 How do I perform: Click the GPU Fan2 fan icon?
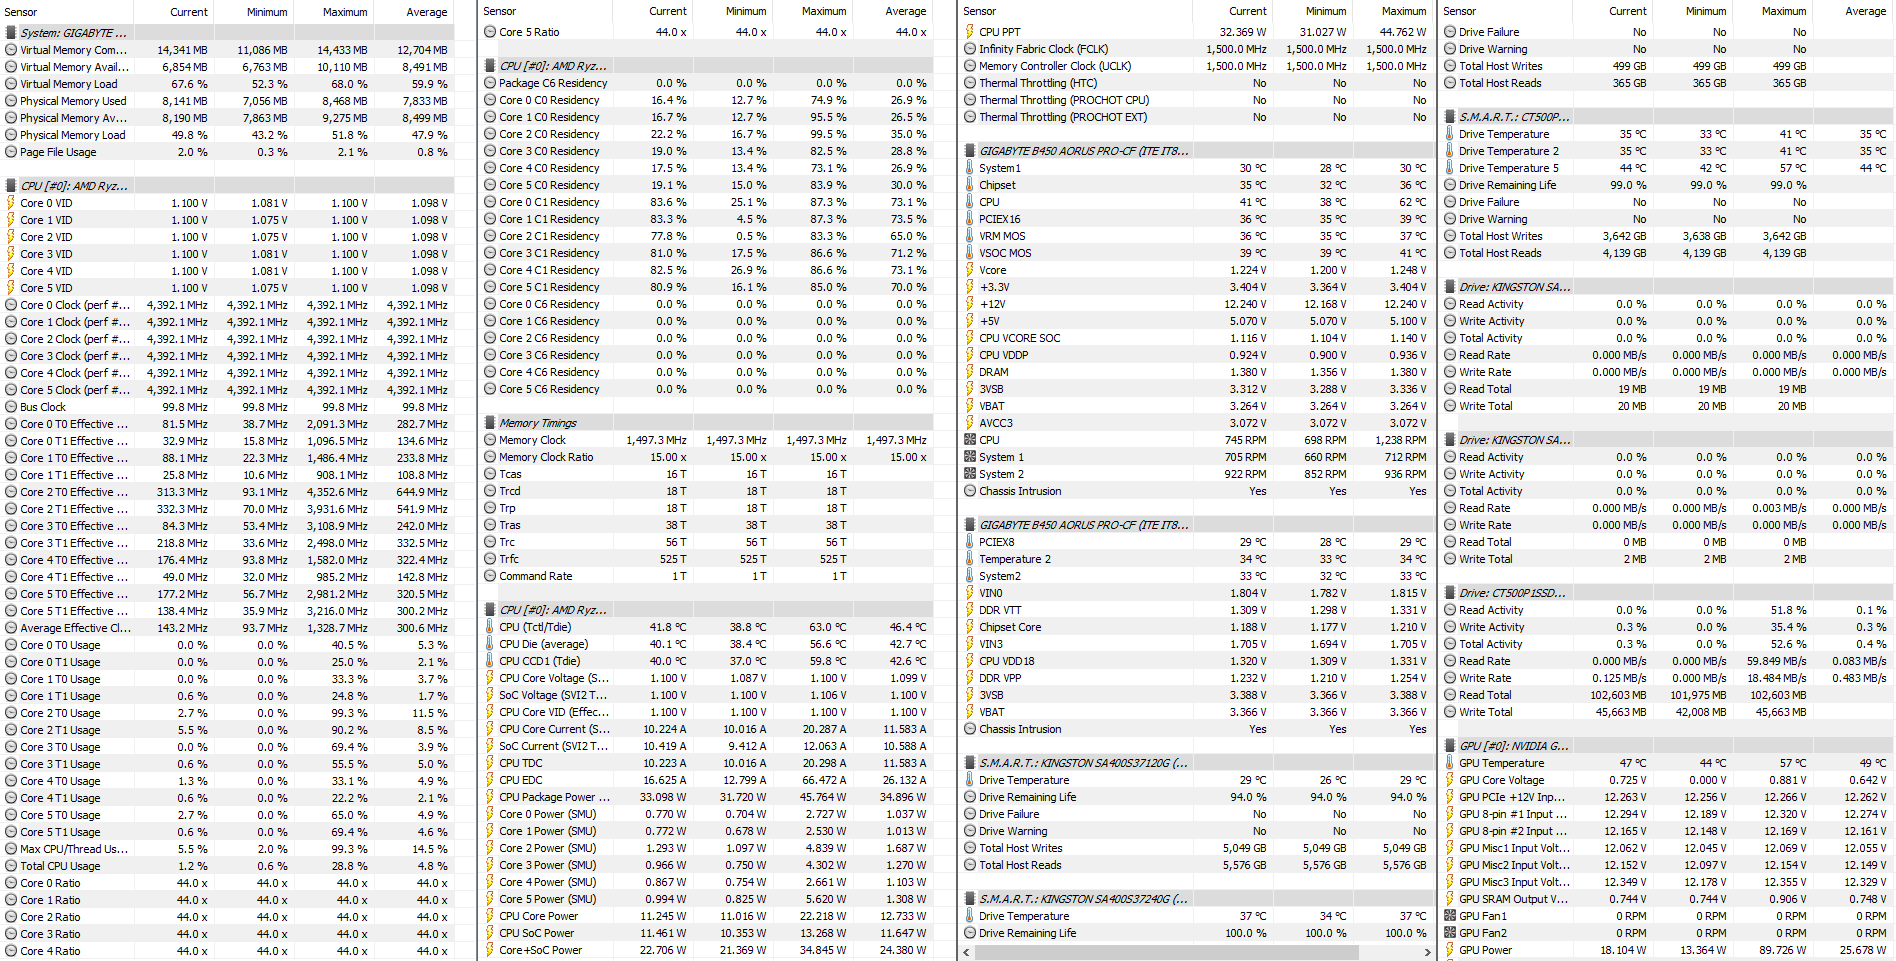tap(1450, 933)
